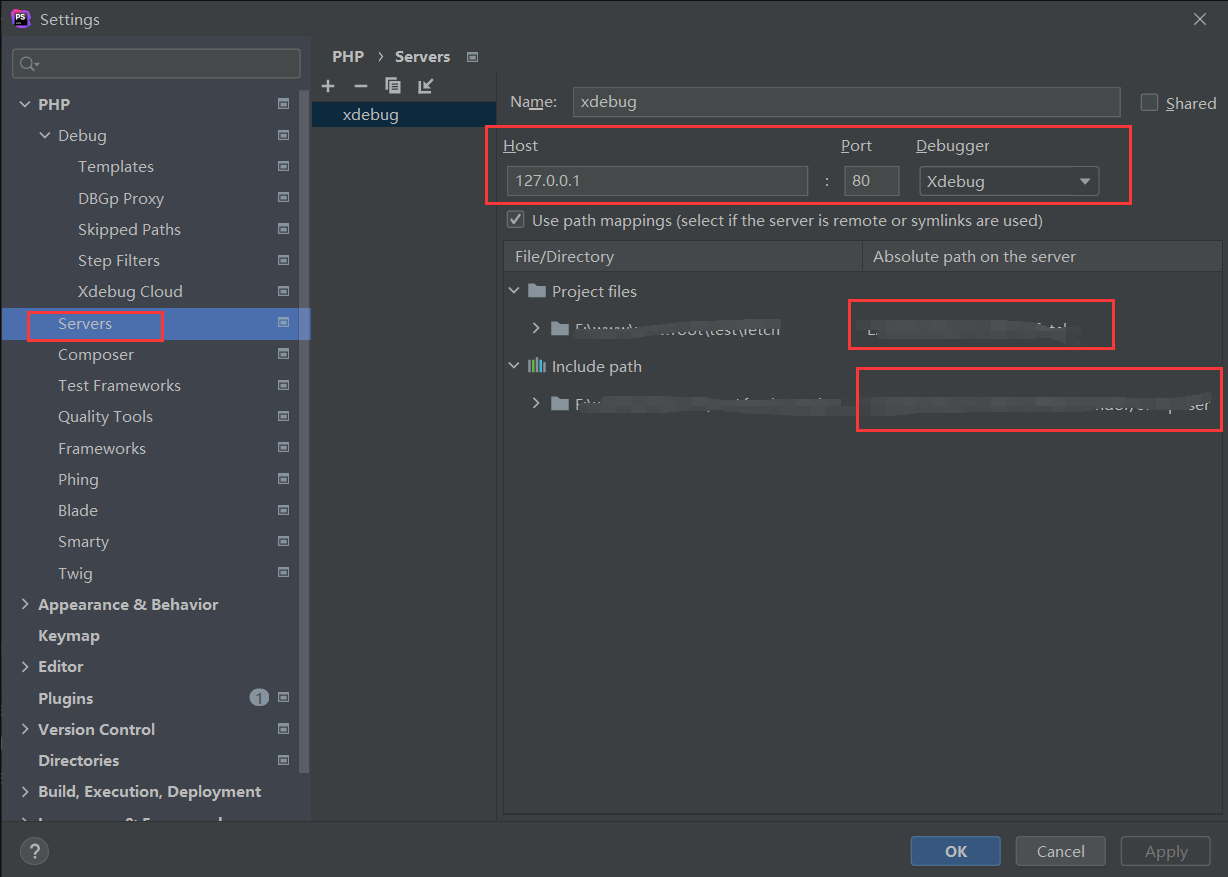Click the project-level icon on the Composer row
This screenshot has height=877, width=1228.
(x=284, y=354)
